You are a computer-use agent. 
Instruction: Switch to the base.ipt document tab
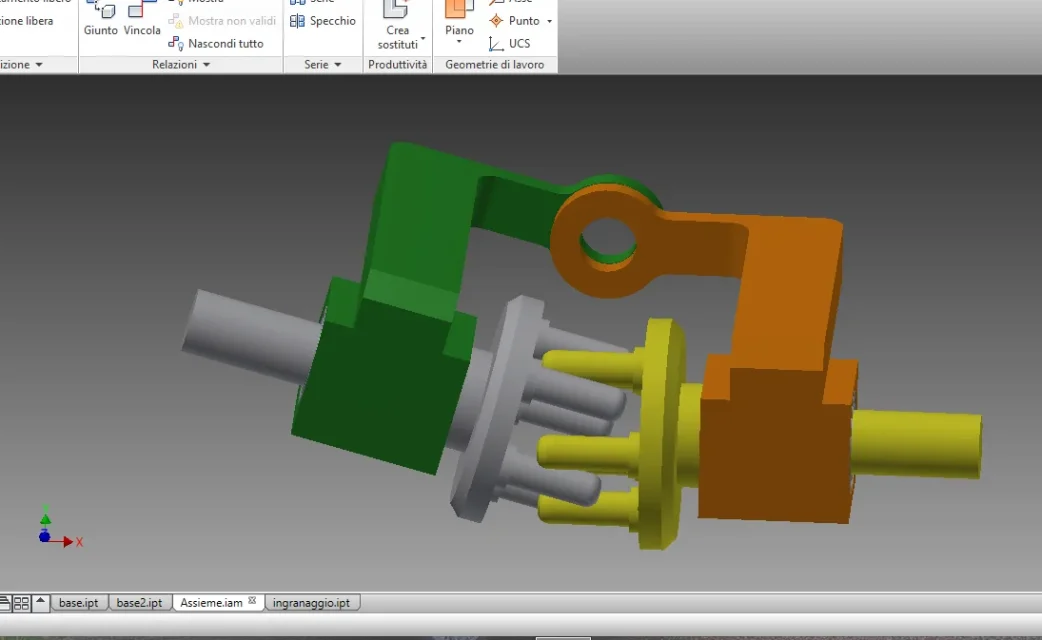tap(78, 603)
